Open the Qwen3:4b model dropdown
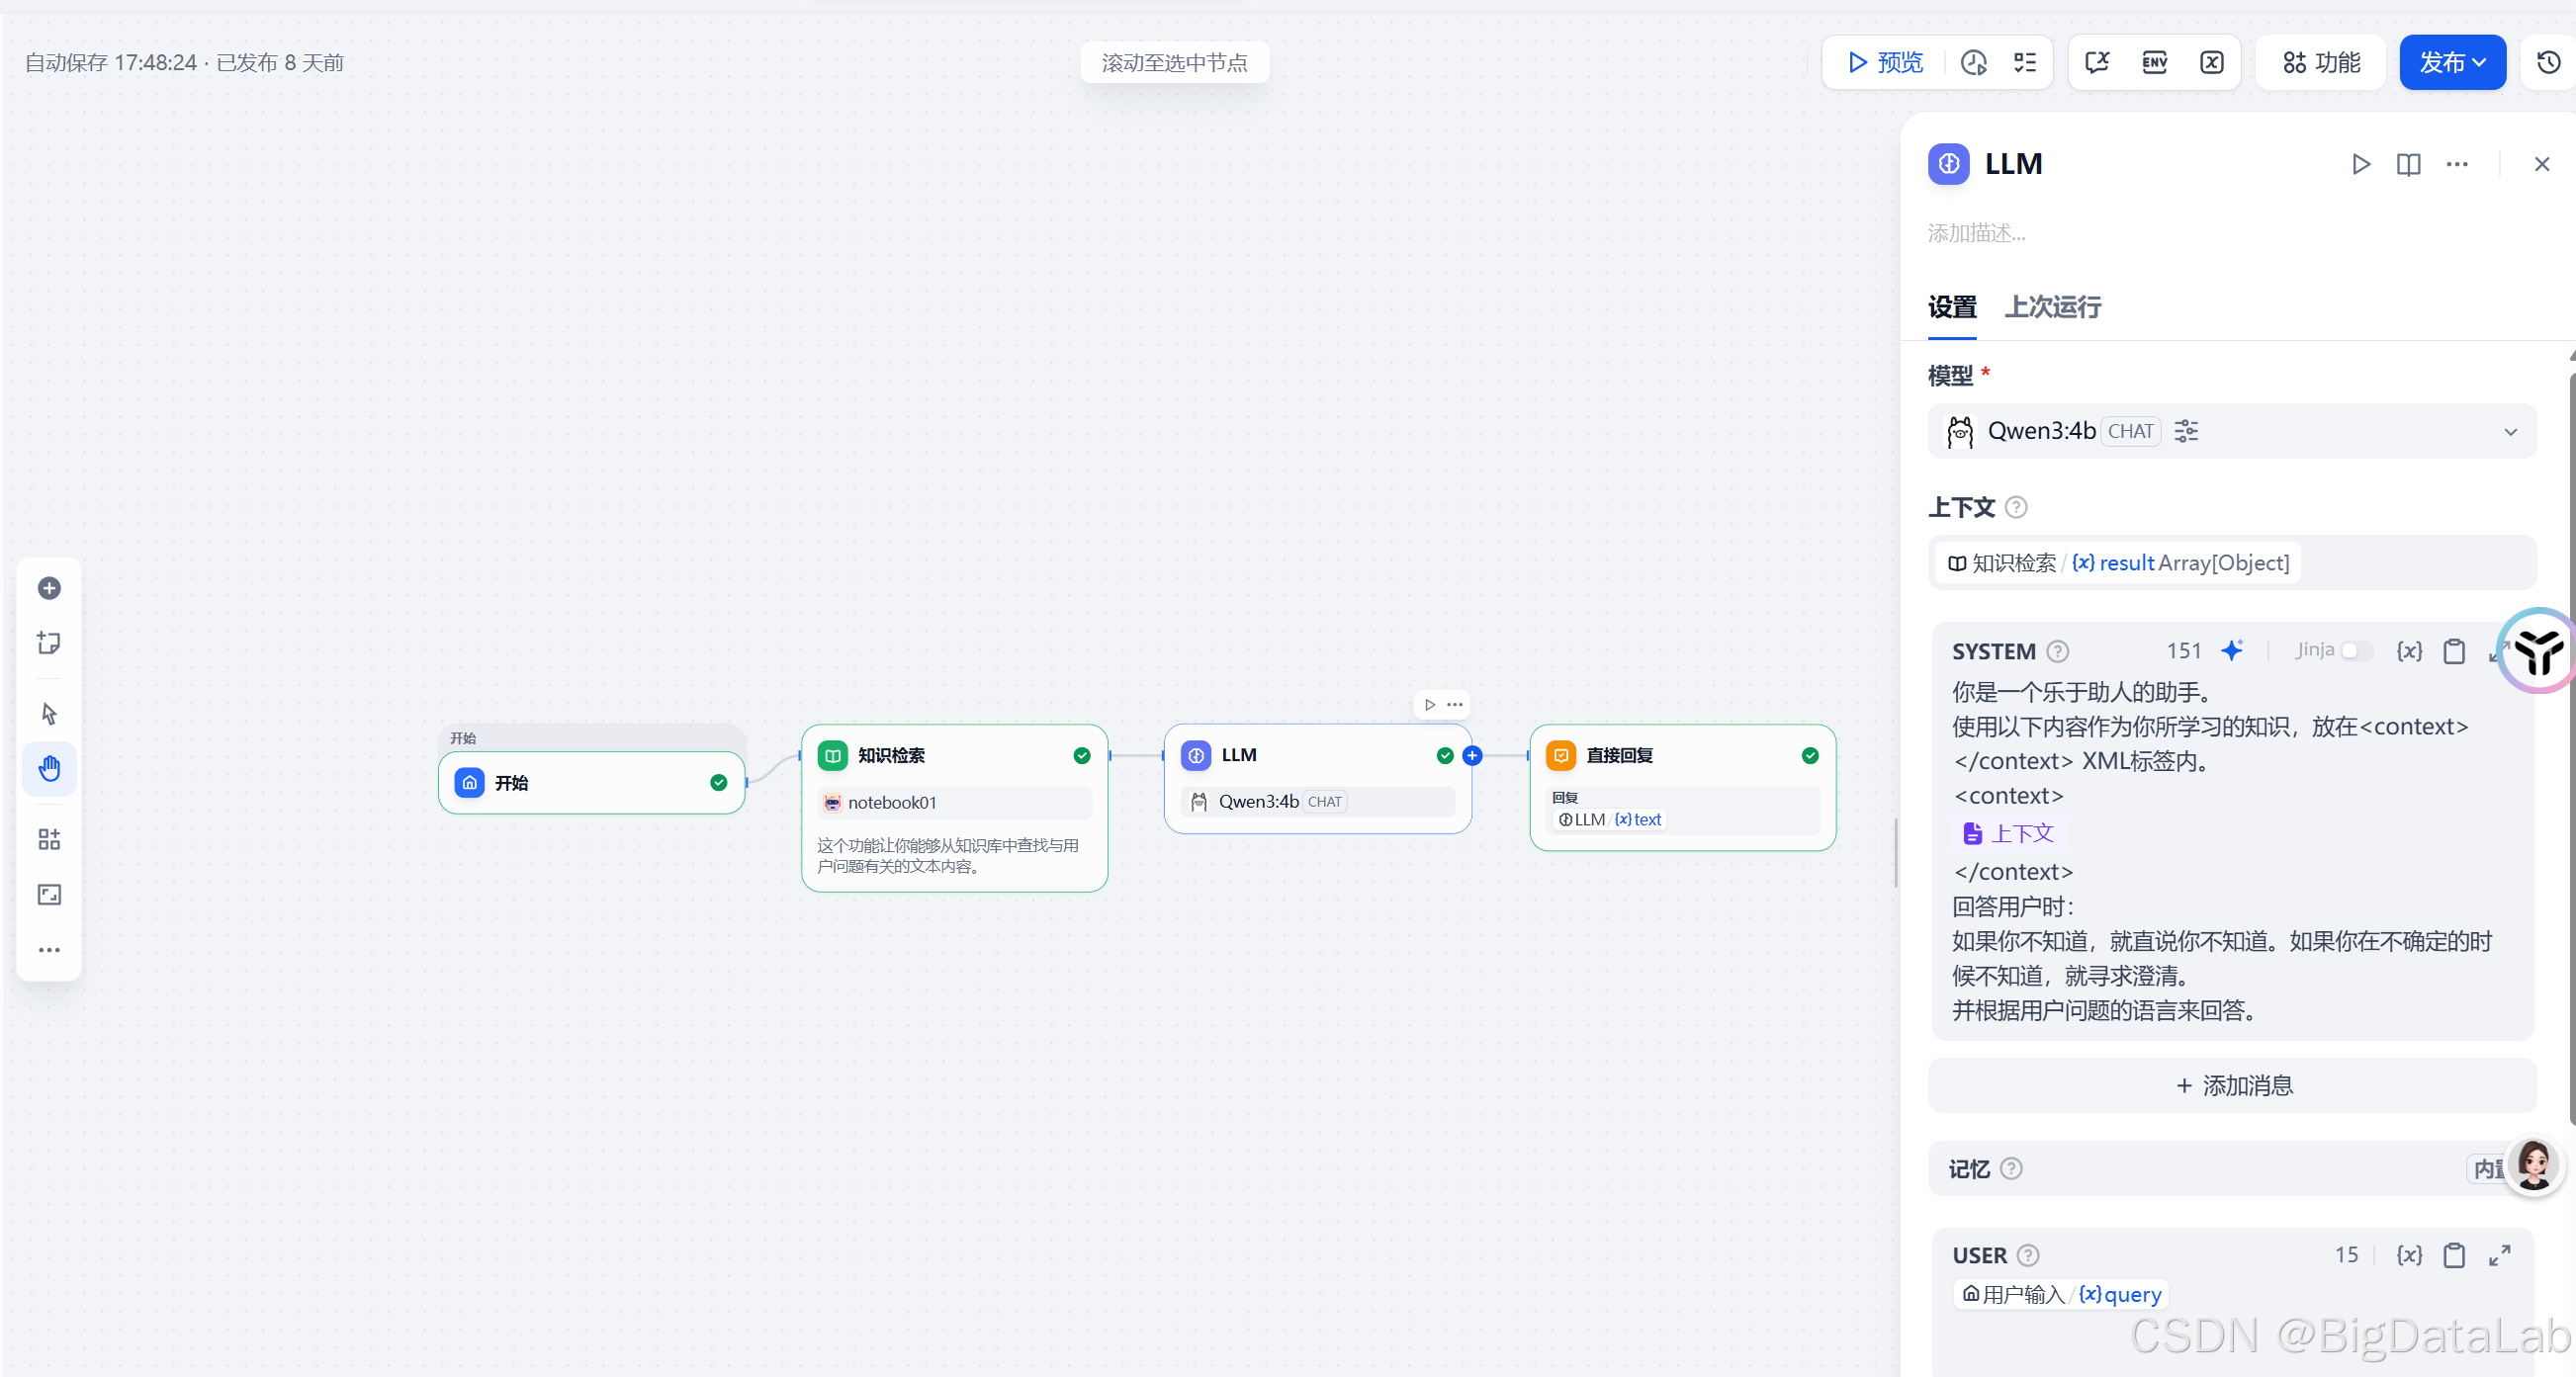This screenshot has height=1377, width=2576. [2231, 431]
